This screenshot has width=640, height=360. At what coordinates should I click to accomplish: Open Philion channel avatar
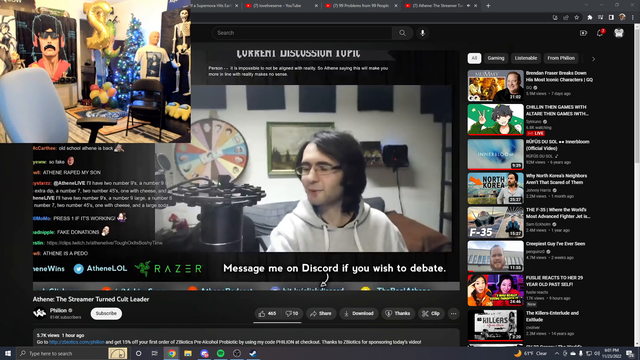pos(40,313)
